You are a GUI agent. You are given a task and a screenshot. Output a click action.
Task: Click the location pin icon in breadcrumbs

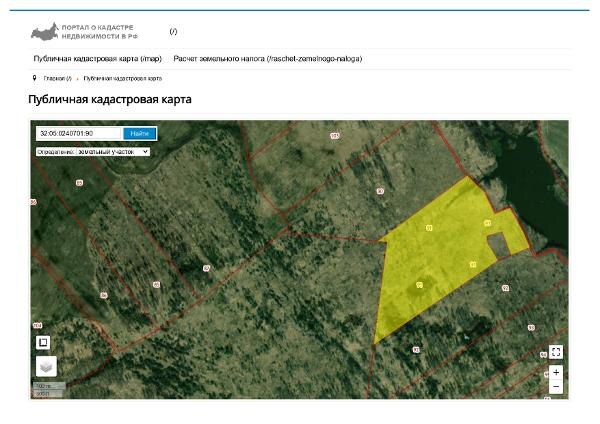click(x=34, y=78)
